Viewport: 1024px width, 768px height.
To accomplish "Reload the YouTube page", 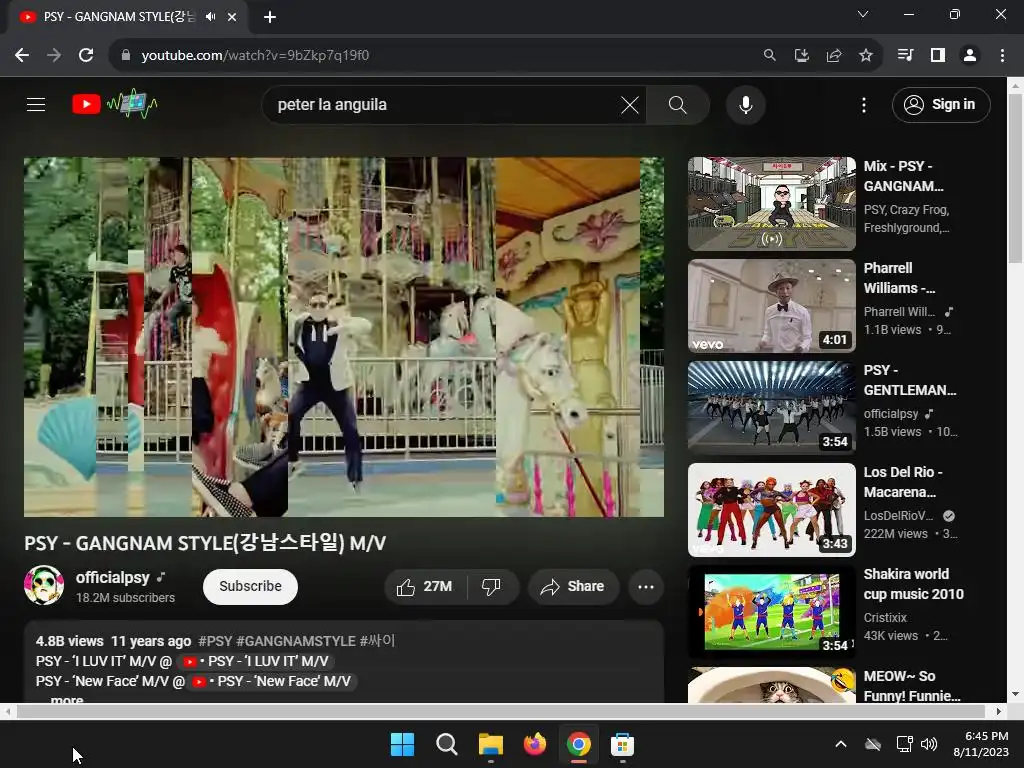I will (86, 56).
